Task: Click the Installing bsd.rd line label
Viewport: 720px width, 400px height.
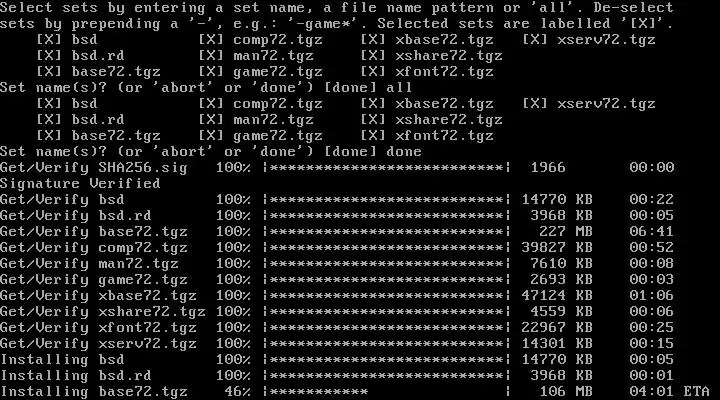Action: 76,376
